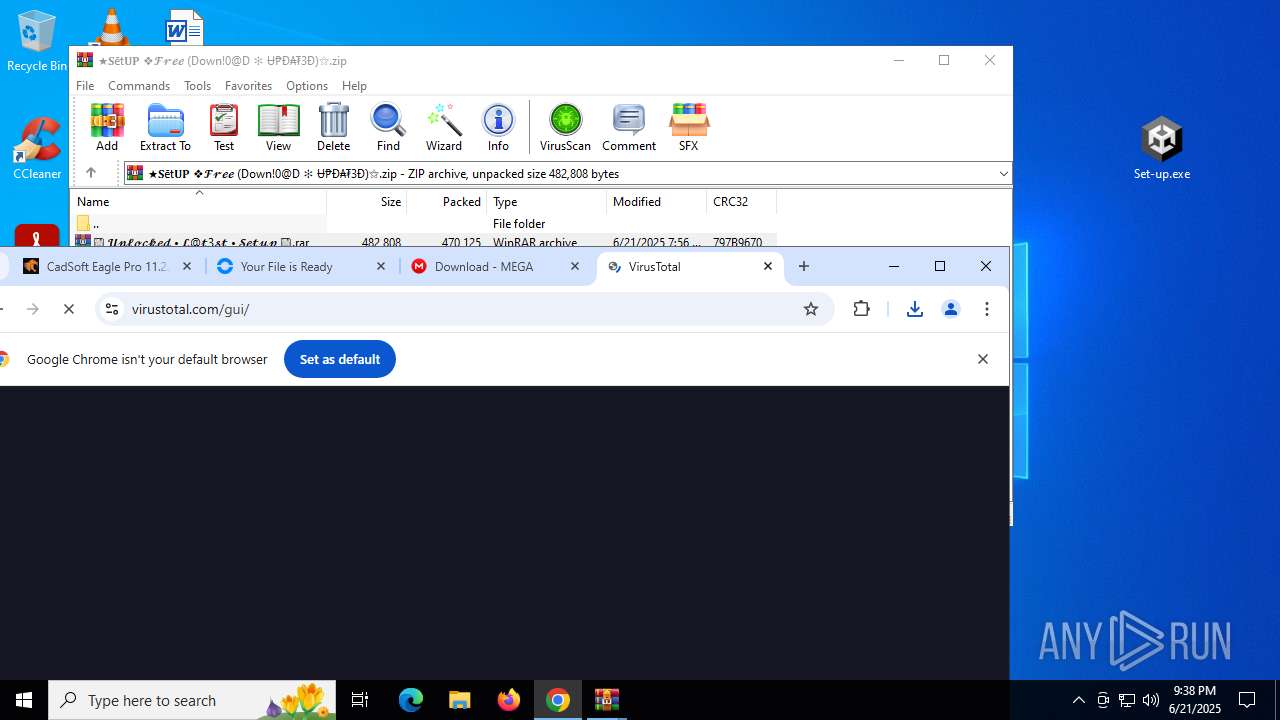Screen dimensions: 1280x720
Task: Run the Test archive tool
Action: (x=224, y=127)
